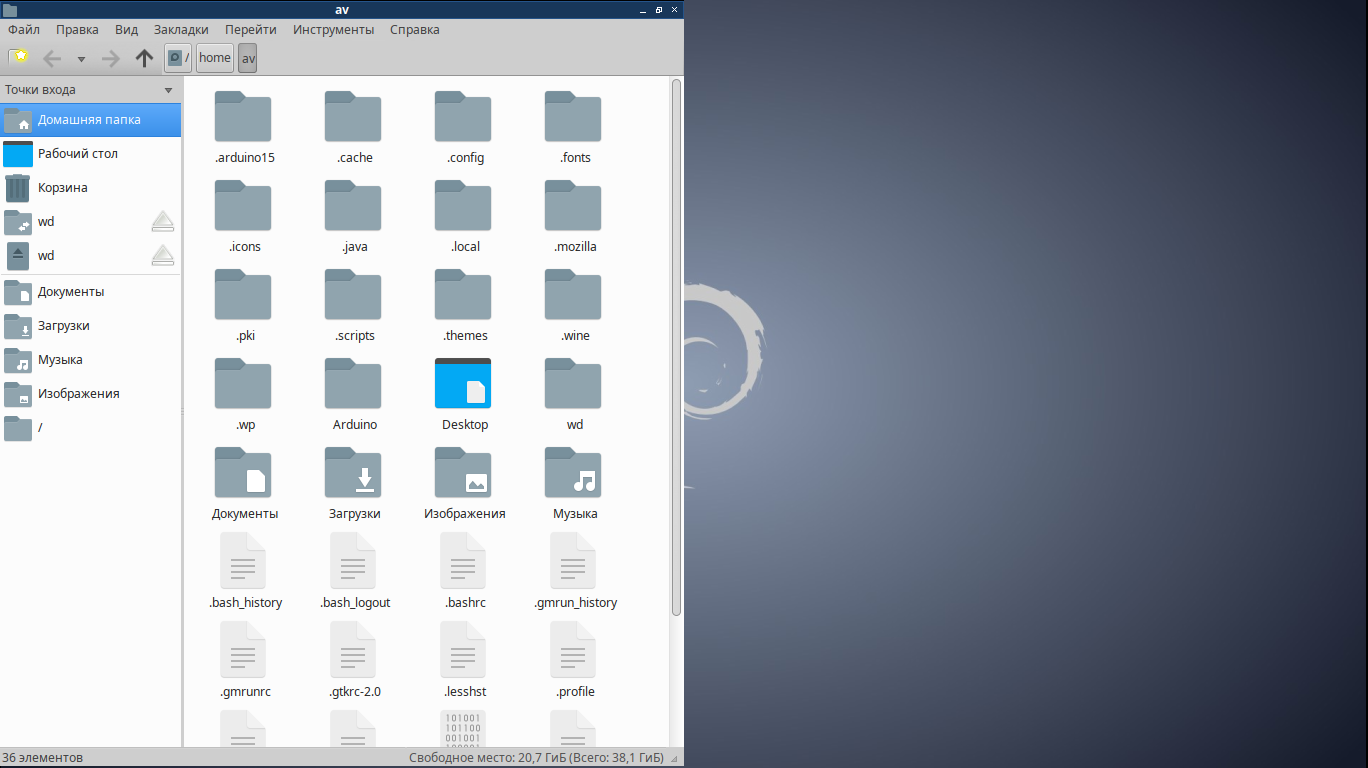Open Музыка bookmark in the sidebar
Image resolution: width=1368 pixels, height=768 pixels.
click(x=90, y=360)
